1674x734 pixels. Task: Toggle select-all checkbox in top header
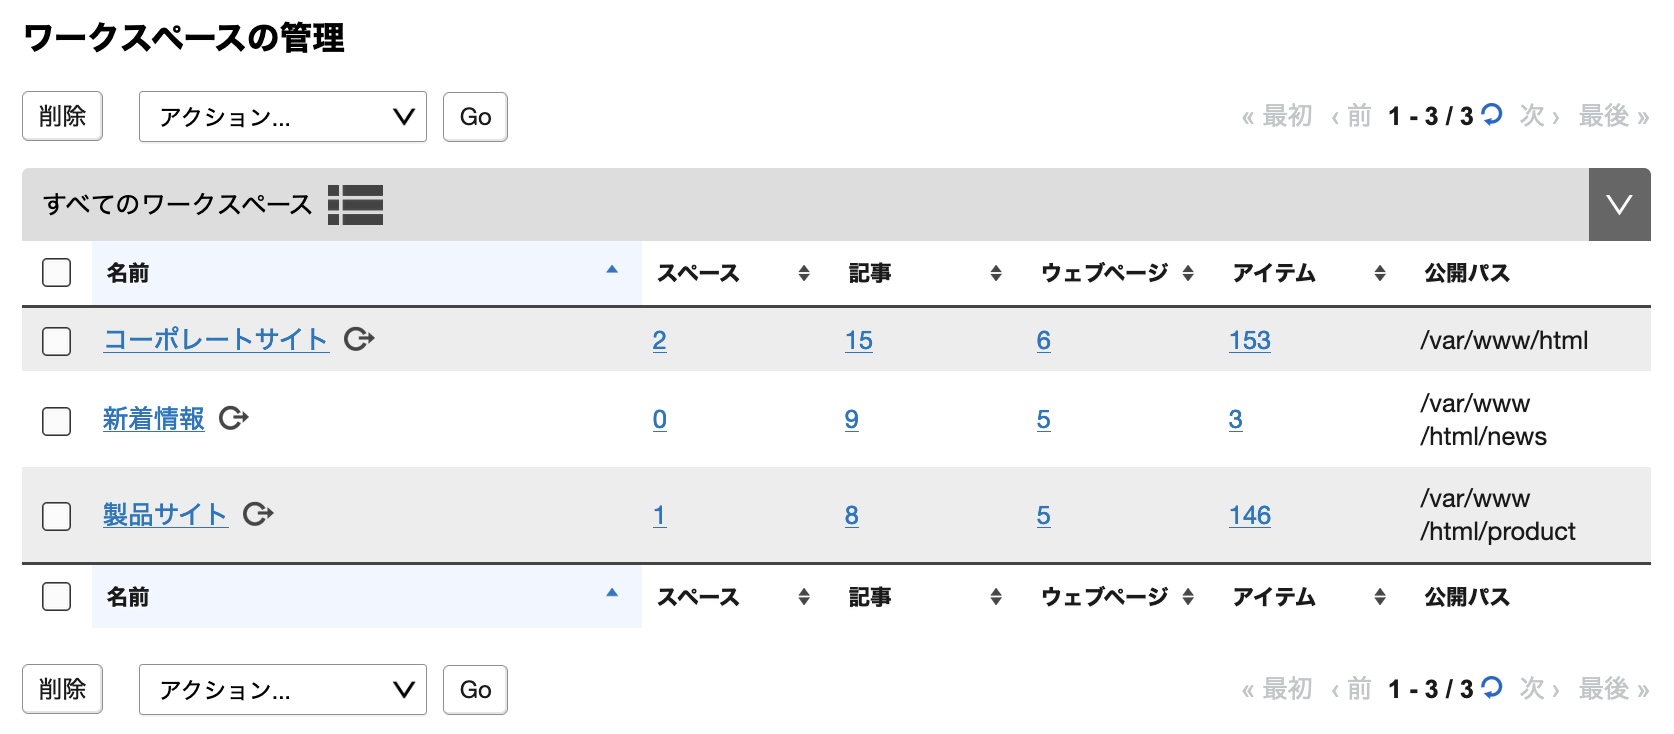pyautogui.click(x=57, y=272)
